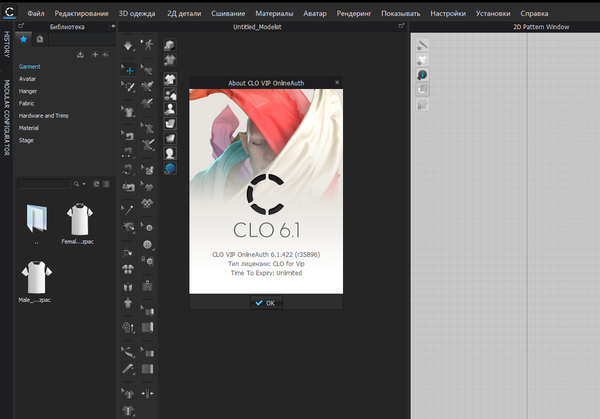600x419 pixels.
Task: Open the Файл menu
Action: (36, 12)
